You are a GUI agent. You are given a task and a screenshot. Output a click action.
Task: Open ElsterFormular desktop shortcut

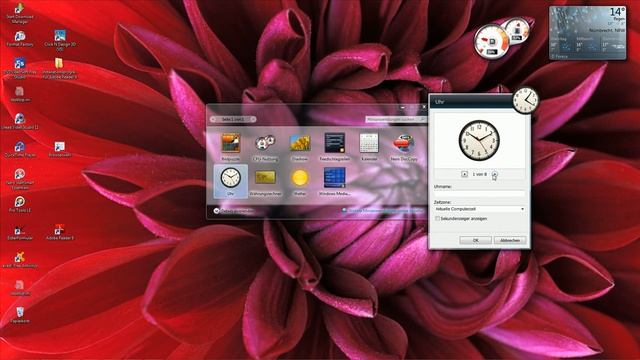coord(20,232)
